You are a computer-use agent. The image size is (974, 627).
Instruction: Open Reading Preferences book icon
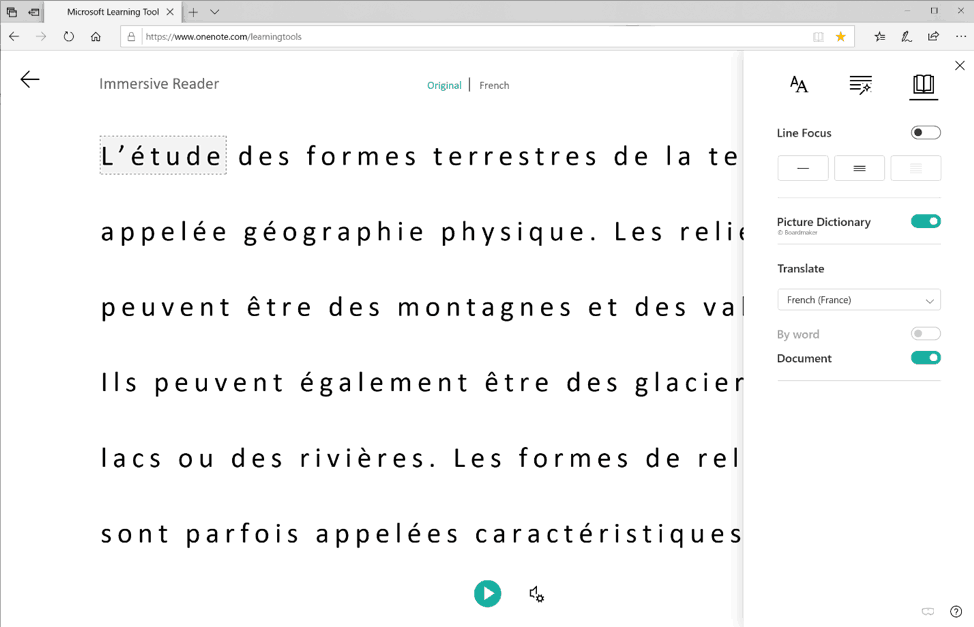[x=923, y=85]
